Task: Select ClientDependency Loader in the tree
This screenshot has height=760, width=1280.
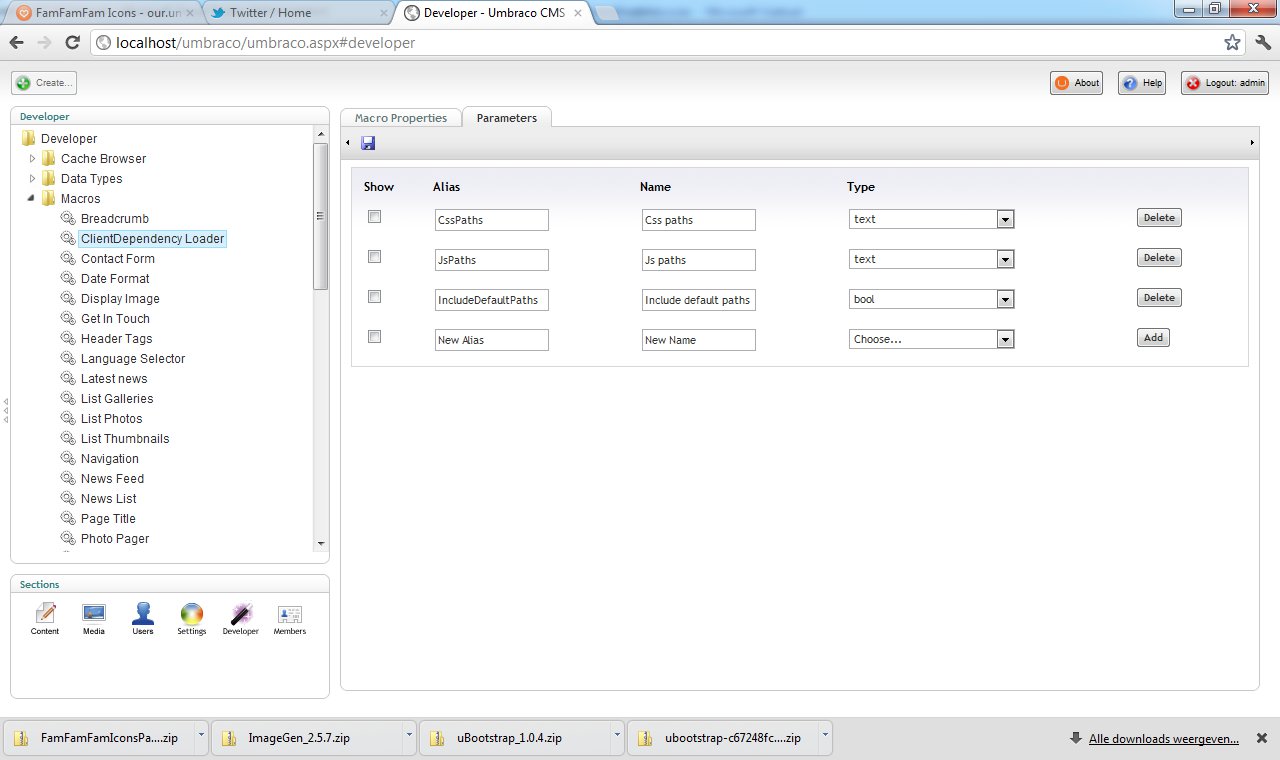Action: [153, 239]
